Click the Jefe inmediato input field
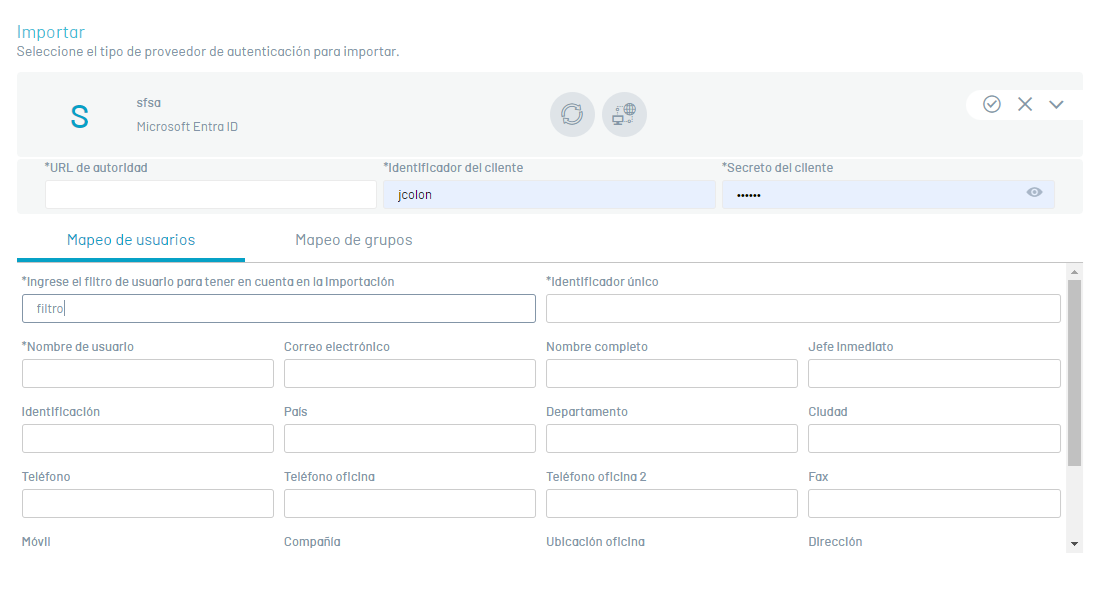 [934, 374]
